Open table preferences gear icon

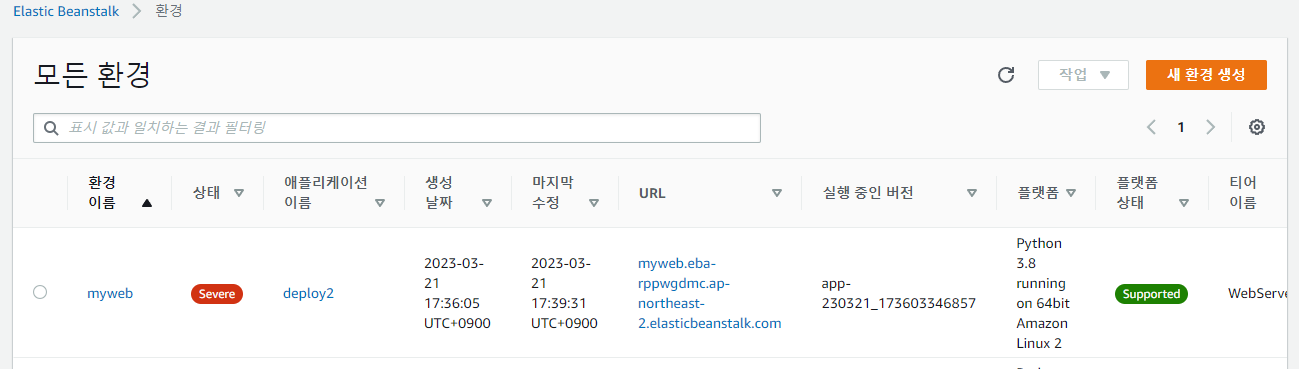(1257, 127)
